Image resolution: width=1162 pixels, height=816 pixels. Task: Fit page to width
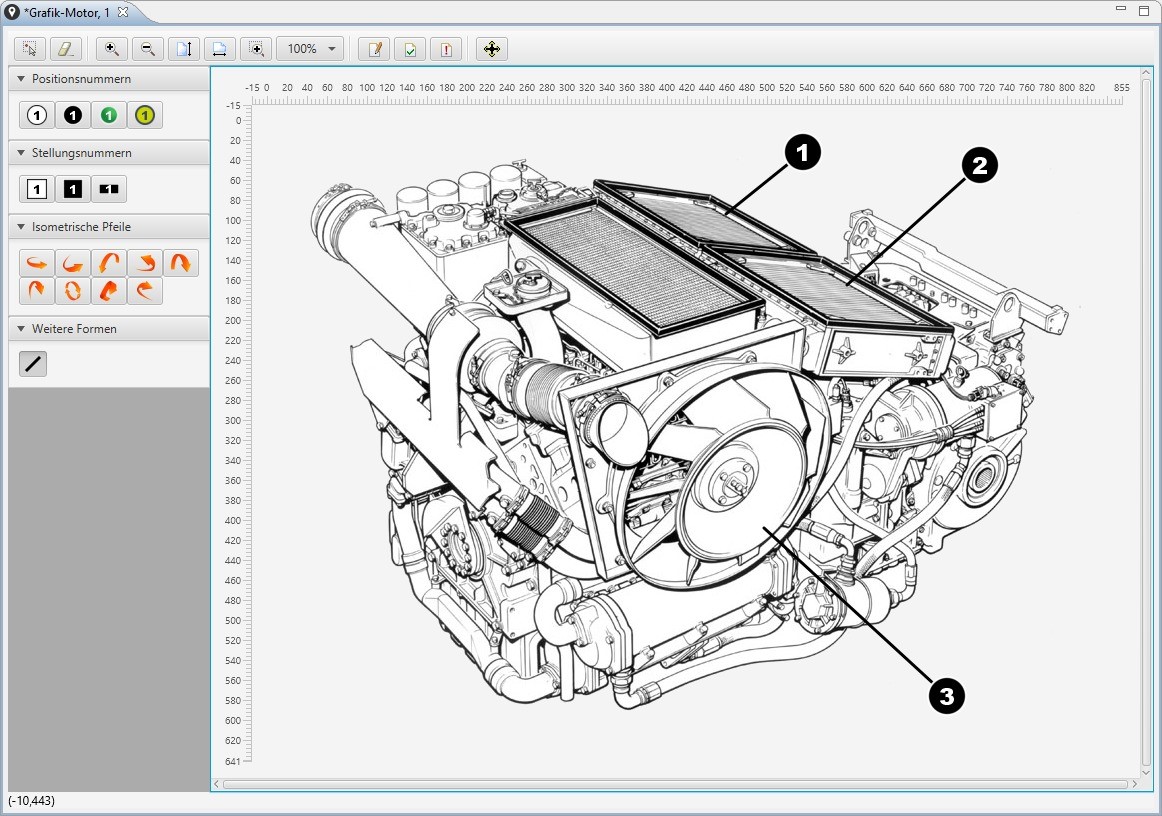pyautogui.click(x=220, y=49)
